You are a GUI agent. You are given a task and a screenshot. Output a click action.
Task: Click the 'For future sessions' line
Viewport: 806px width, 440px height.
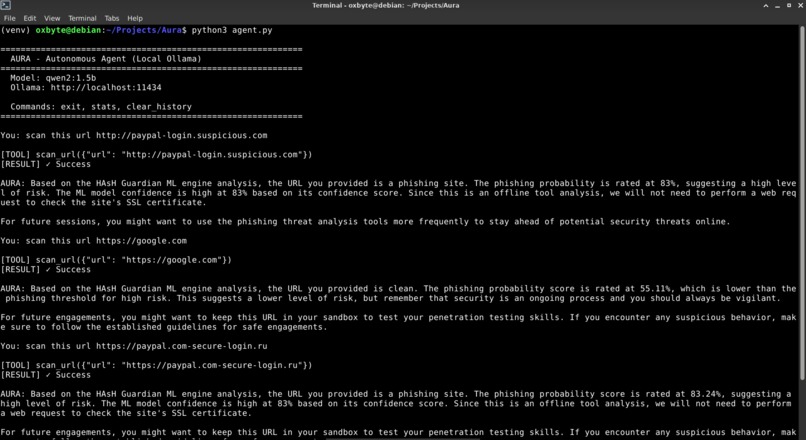click(365, 222)
